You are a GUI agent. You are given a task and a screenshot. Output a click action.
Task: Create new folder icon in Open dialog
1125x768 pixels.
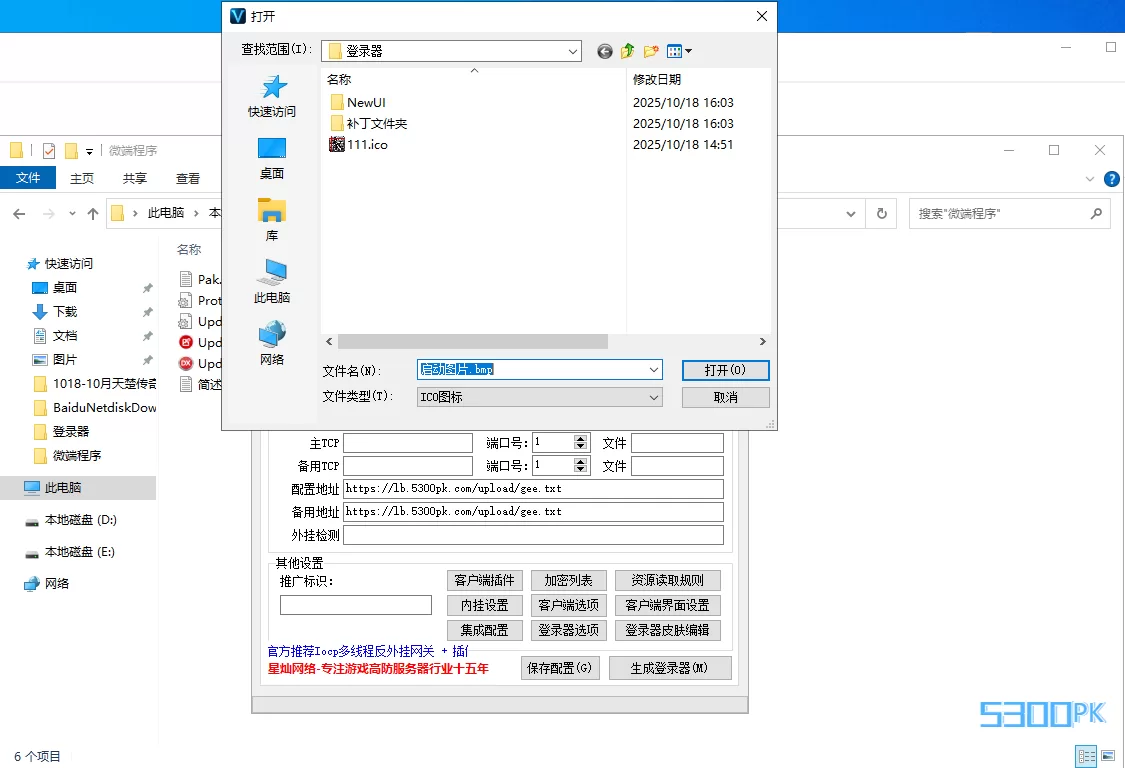click(x=651, y=51)
